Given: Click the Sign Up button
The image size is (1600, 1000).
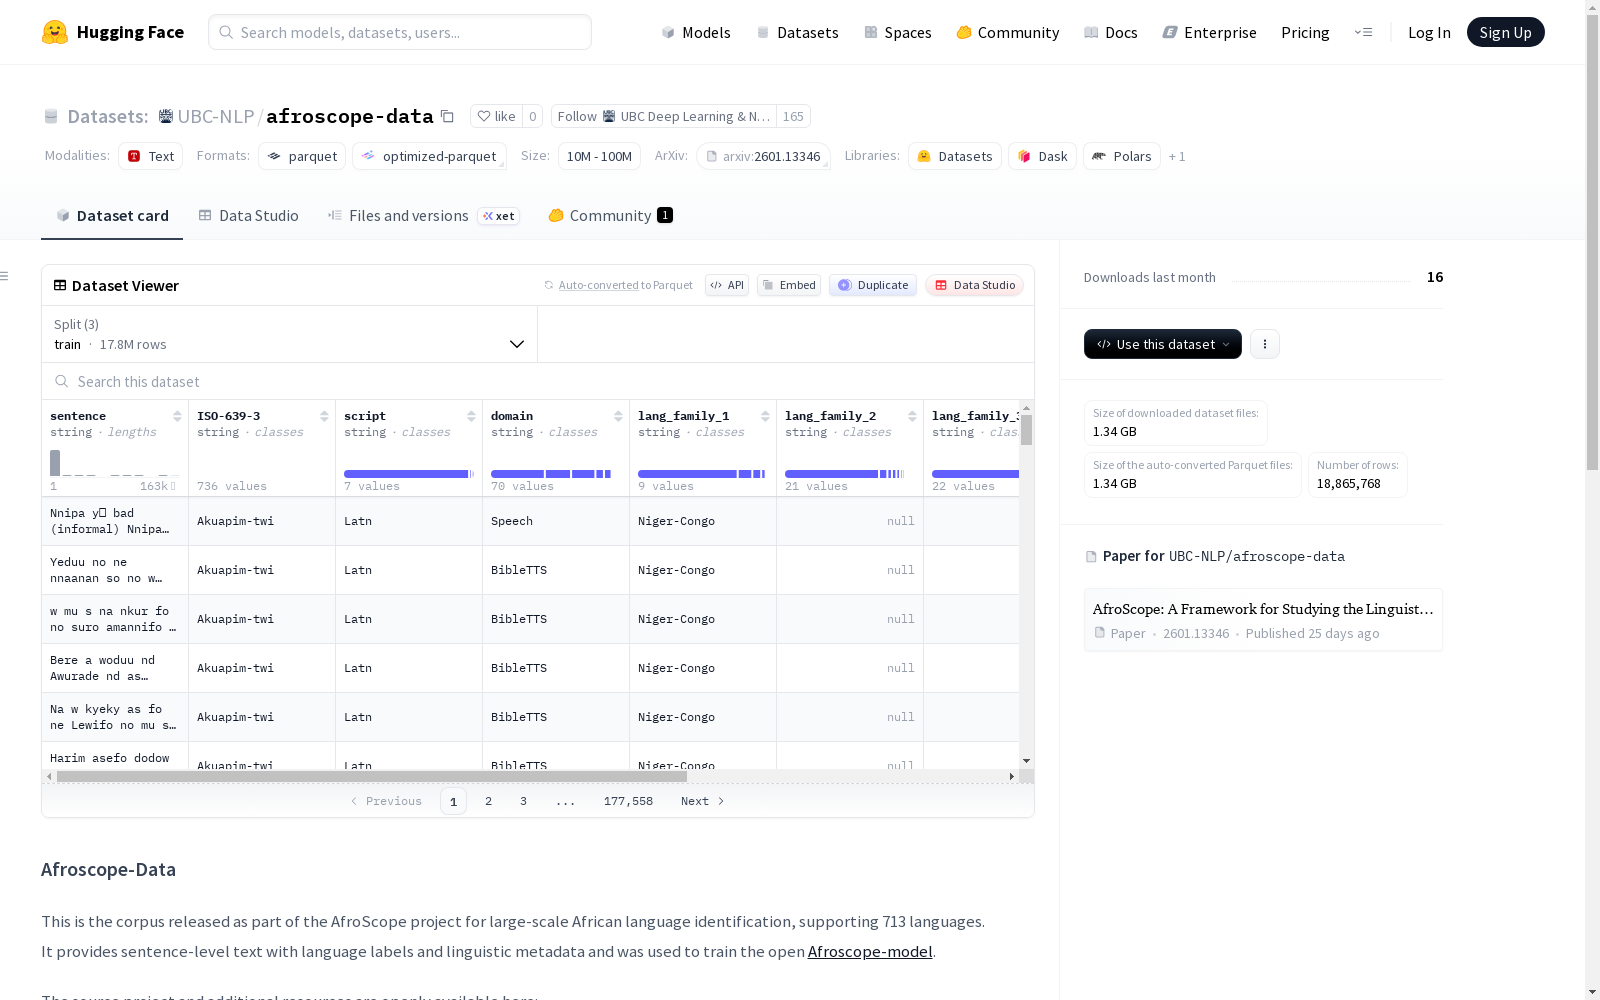Looking at the screenshot, I should click(x=1505, y=32).
